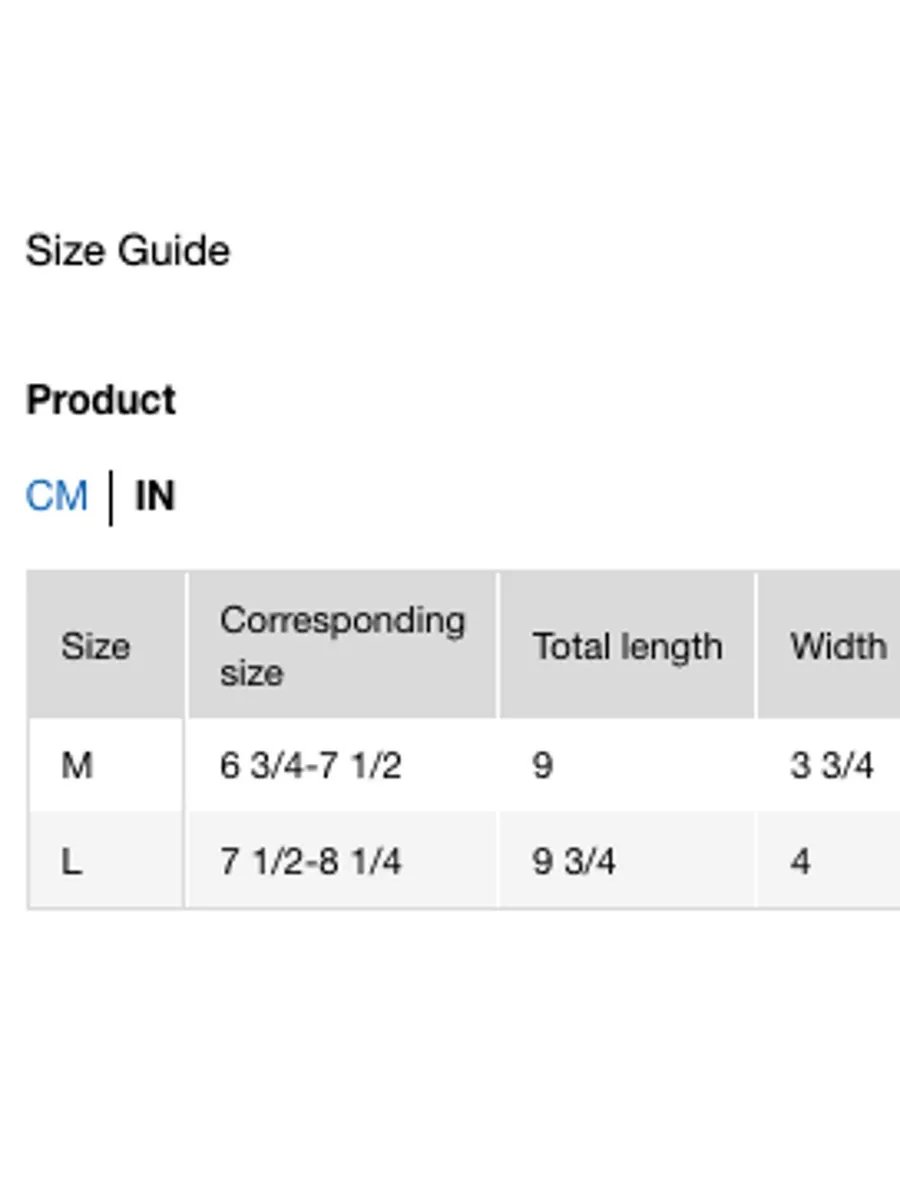Image resolution: width=900 pixels, height=1196 pixels.
Task: Click the Size Guide heading
Action: [x=127, y=251]
